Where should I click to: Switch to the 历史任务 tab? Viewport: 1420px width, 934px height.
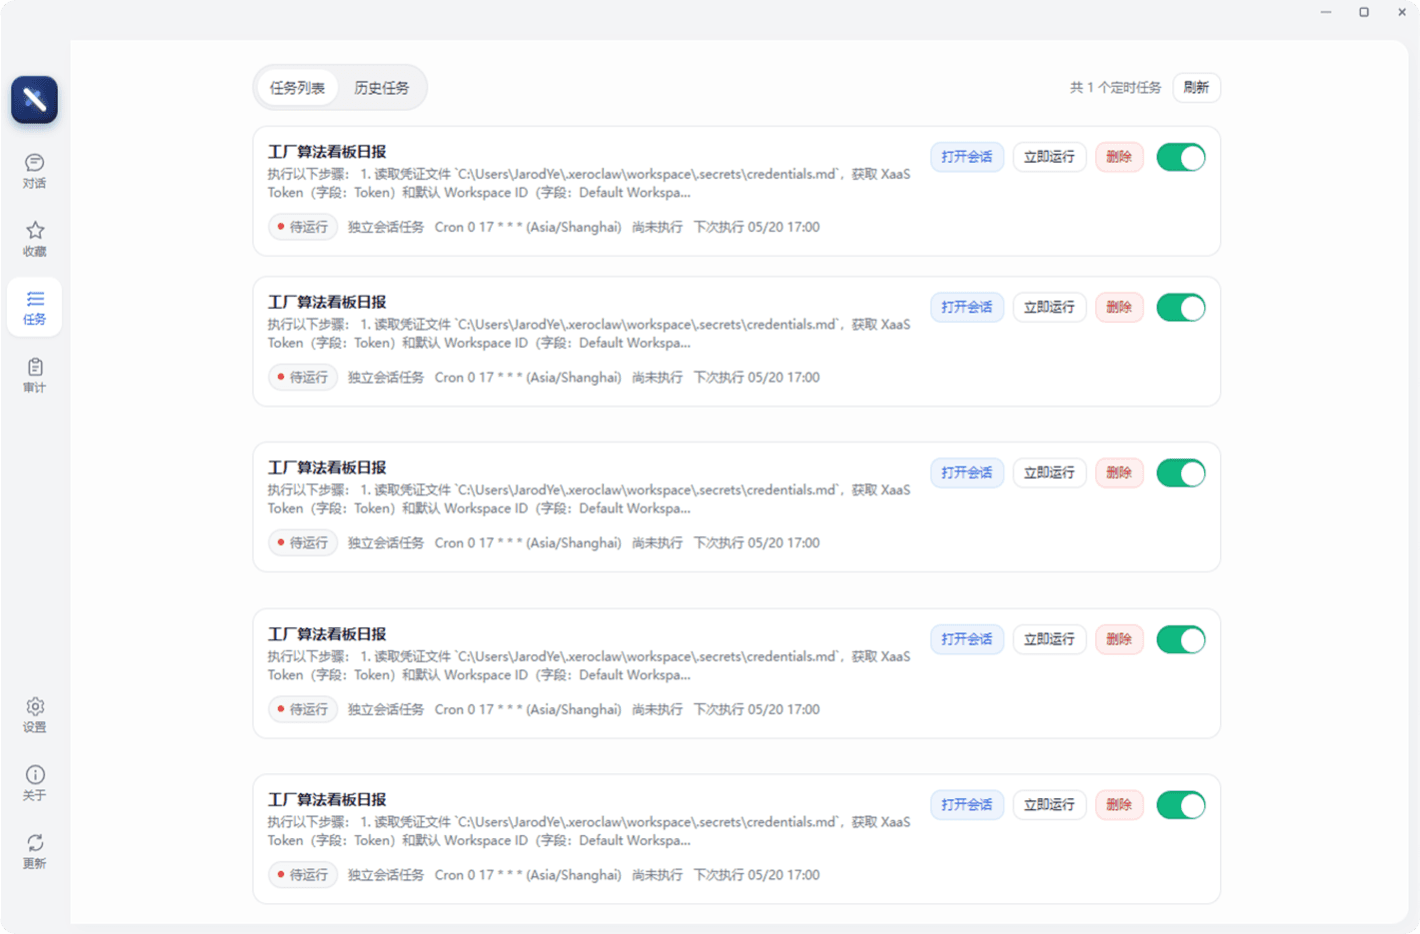[x=381, y=88]
